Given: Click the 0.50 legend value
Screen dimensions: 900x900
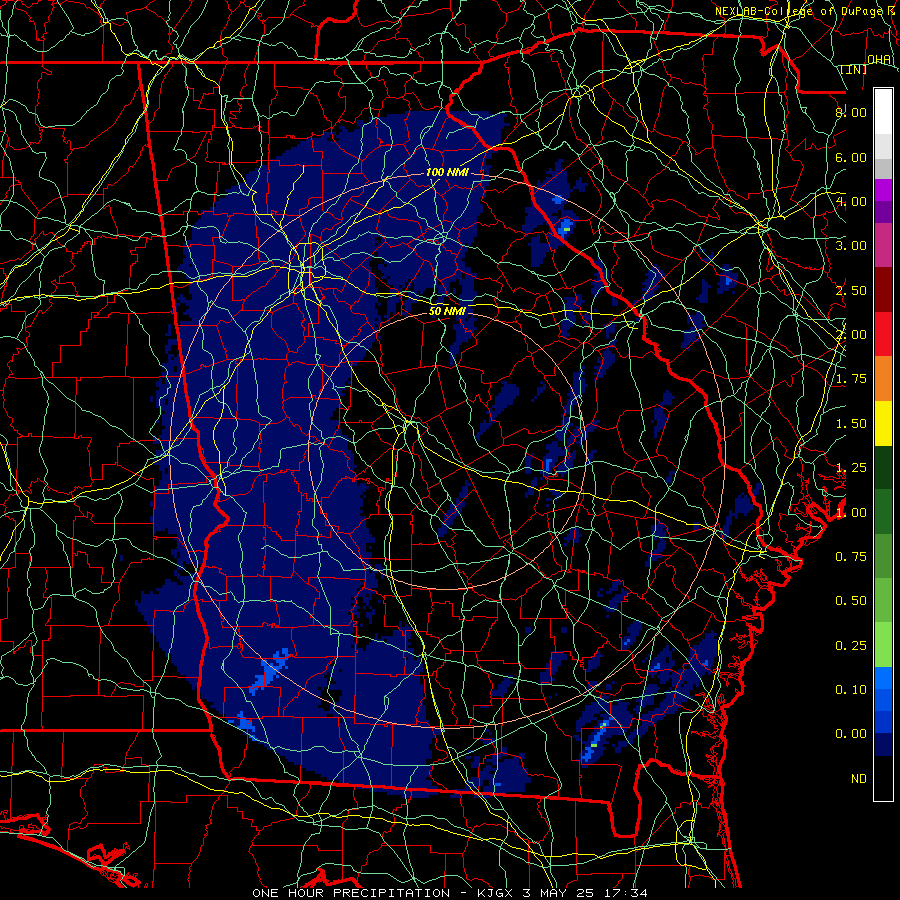Looking at the screenshot, I should coord(851,601).
